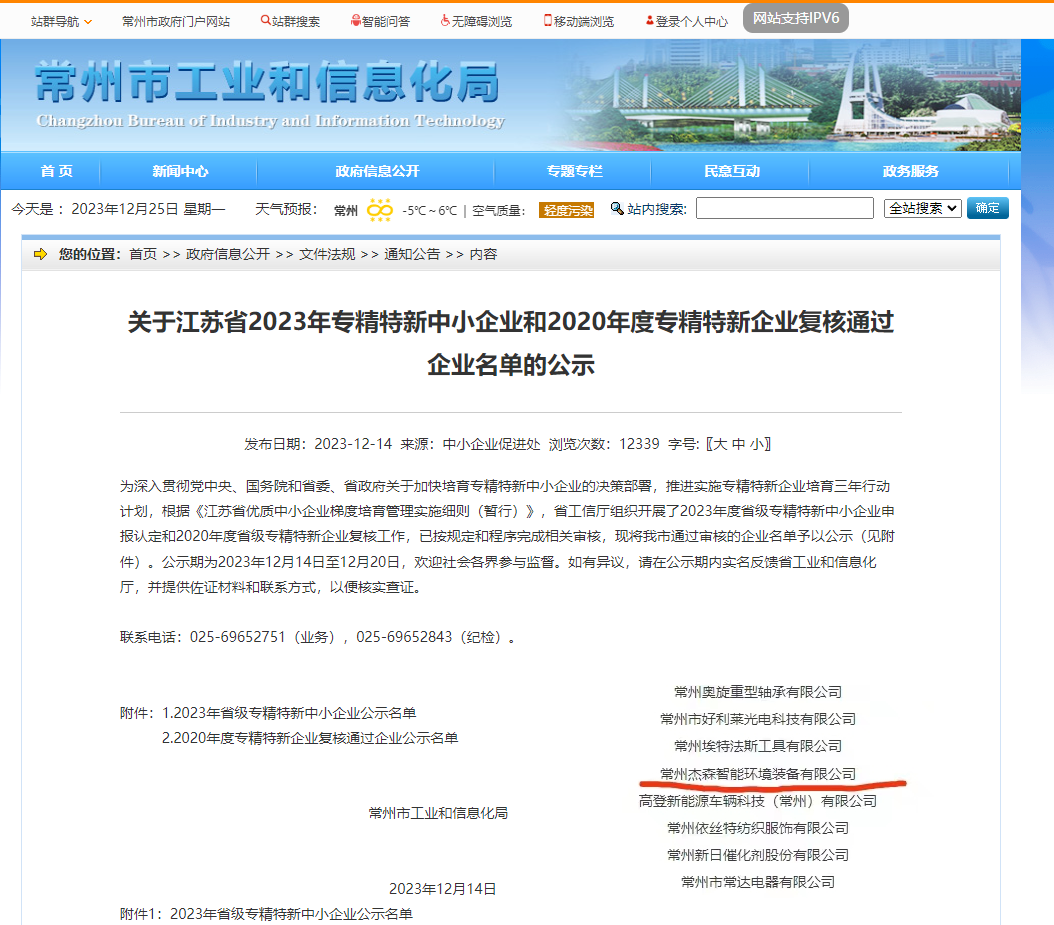Click 通知公告 in the breadcrumb
The height and width of the screenshot is (925, 1054).
pos(412,255)
